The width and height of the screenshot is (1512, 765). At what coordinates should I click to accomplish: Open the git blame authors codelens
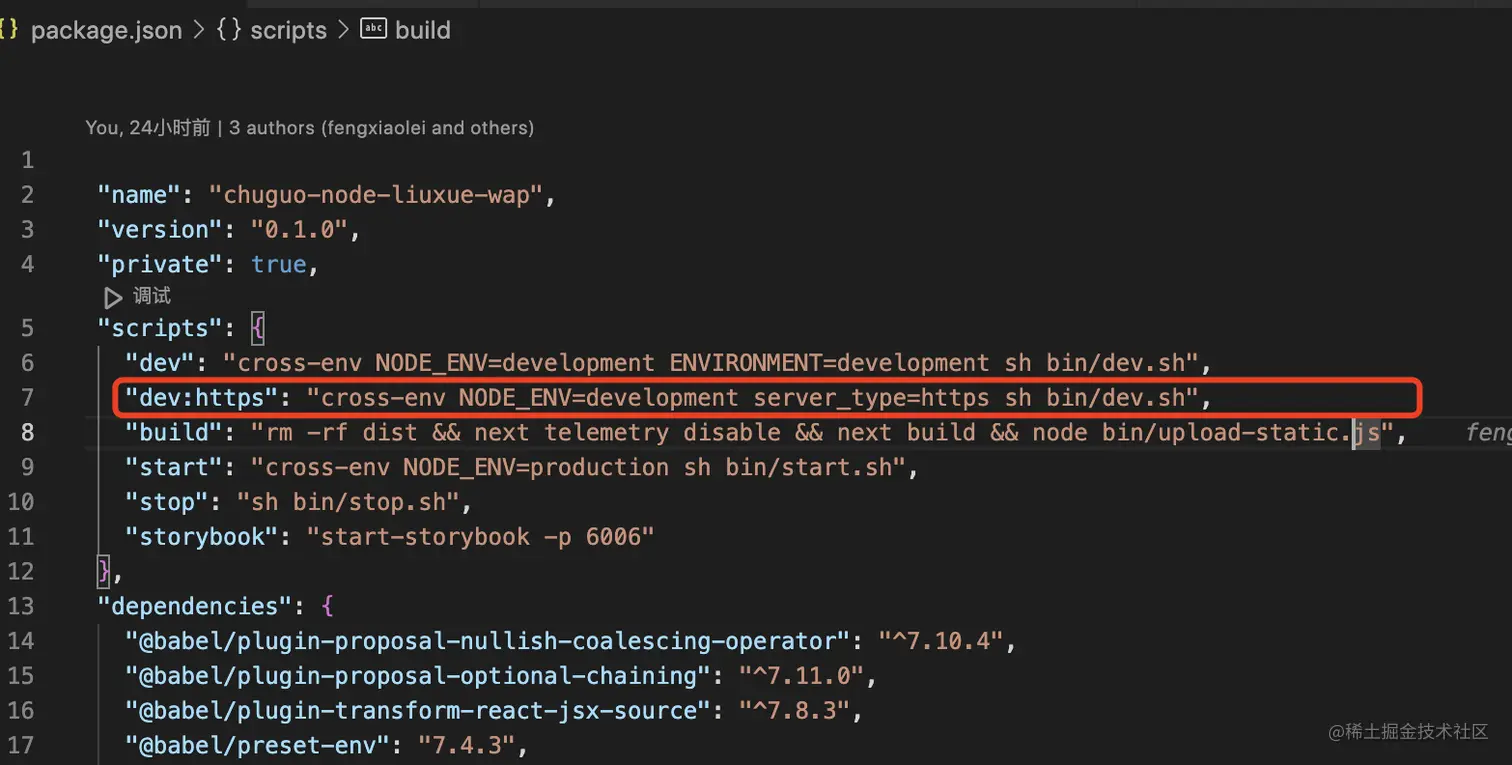(310, 127)
